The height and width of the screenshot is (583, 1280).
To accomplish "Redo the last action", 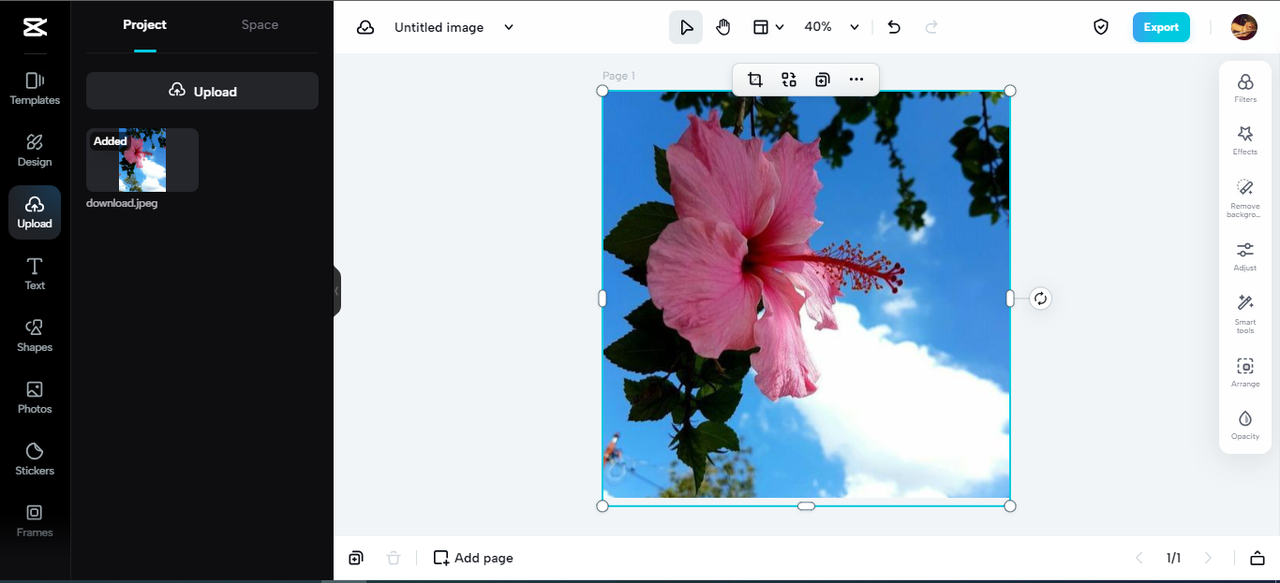I will [931, 27].
